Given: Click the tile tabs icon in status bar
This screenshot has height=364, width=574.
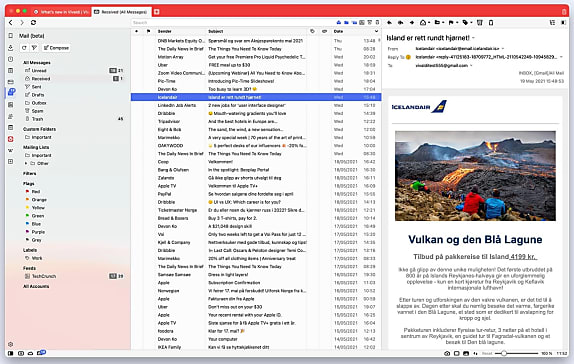Looking at the screenshot, I should pos(456,353).
